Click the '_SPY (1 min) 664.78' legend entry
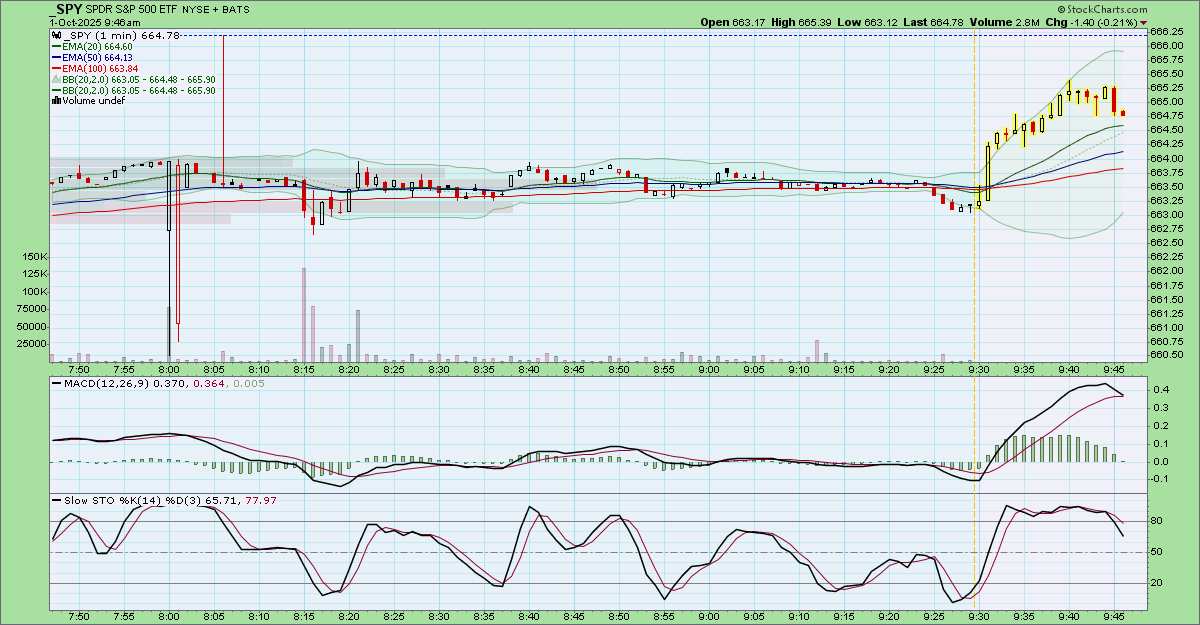 [121, 36]
